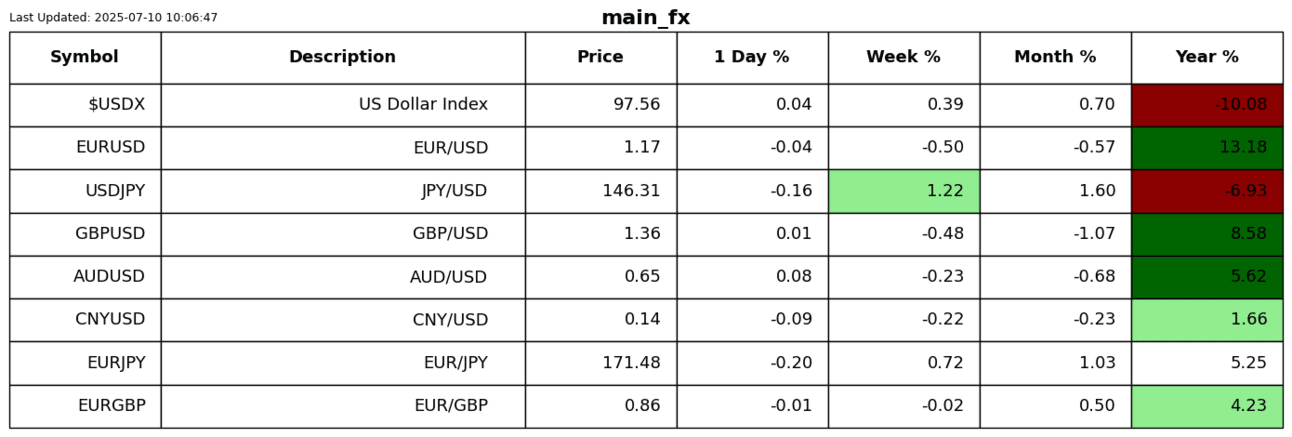This screenshot has height=437, width=1292.
Task: Click the dark red -10.08 year cell
Action: (1207, 105)
